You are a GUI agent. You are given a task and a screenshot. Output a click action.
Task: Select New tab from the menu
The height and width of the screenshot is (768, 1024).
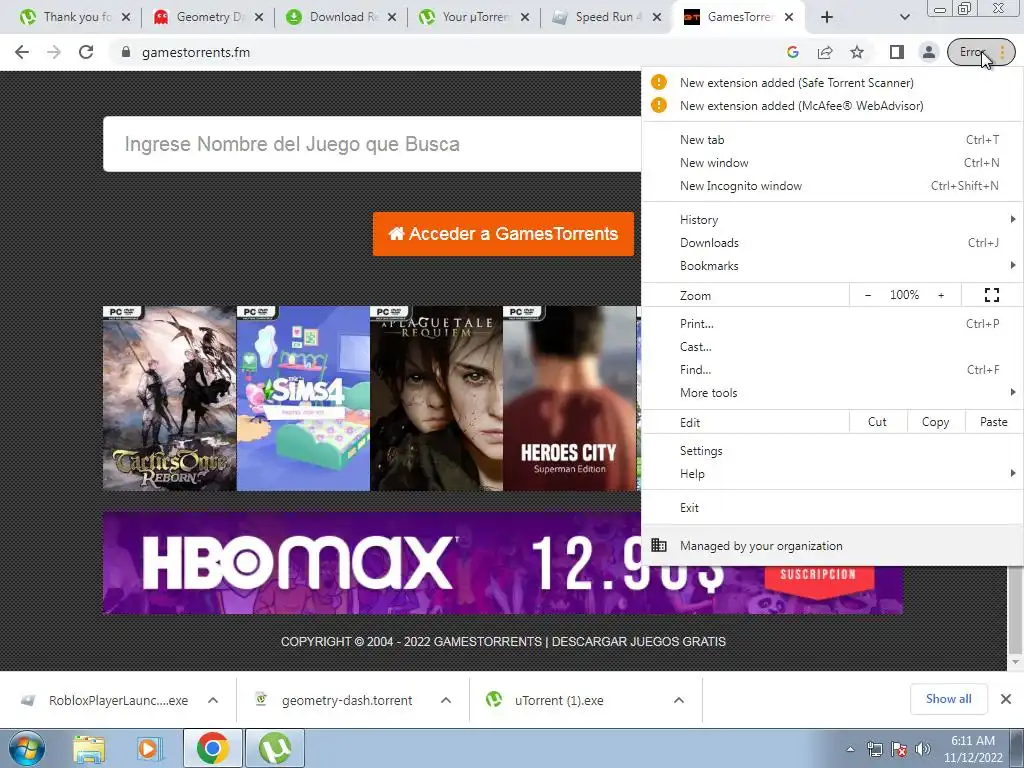832,140
